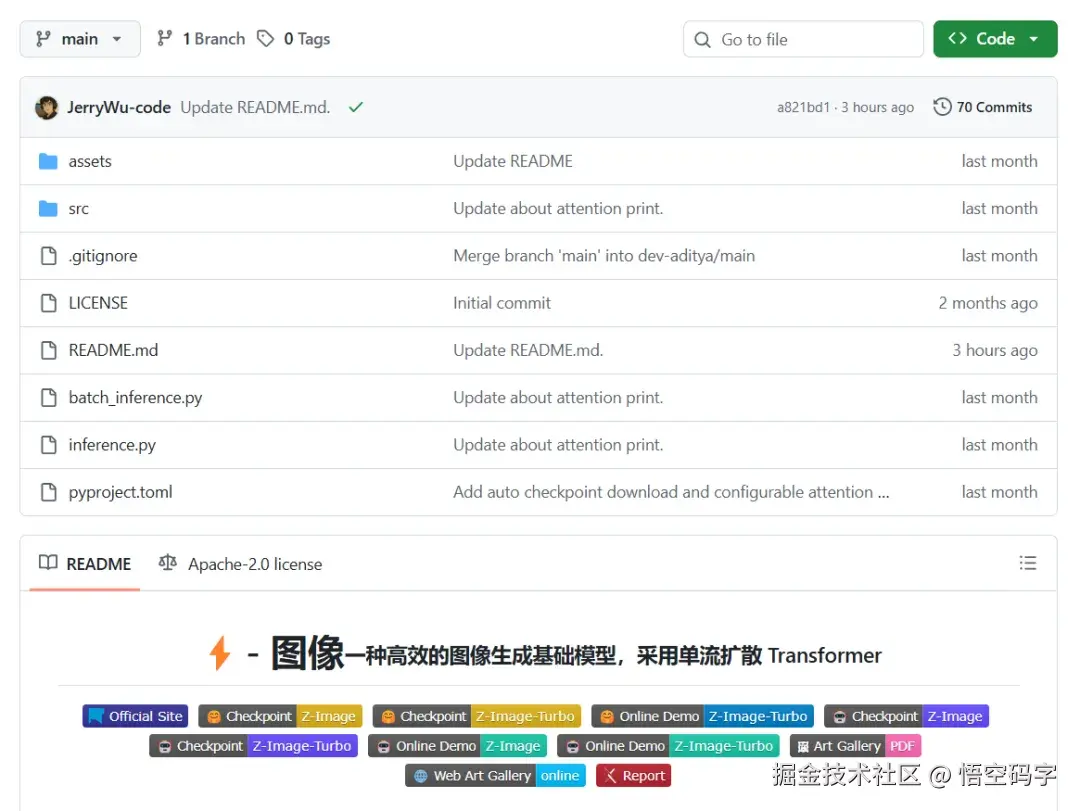Image resolution: width=1080 pixels, height=811 pixels.
Task: Open the blue Online Demo Z-Image-Turbo badge
Action: [703, 716]
